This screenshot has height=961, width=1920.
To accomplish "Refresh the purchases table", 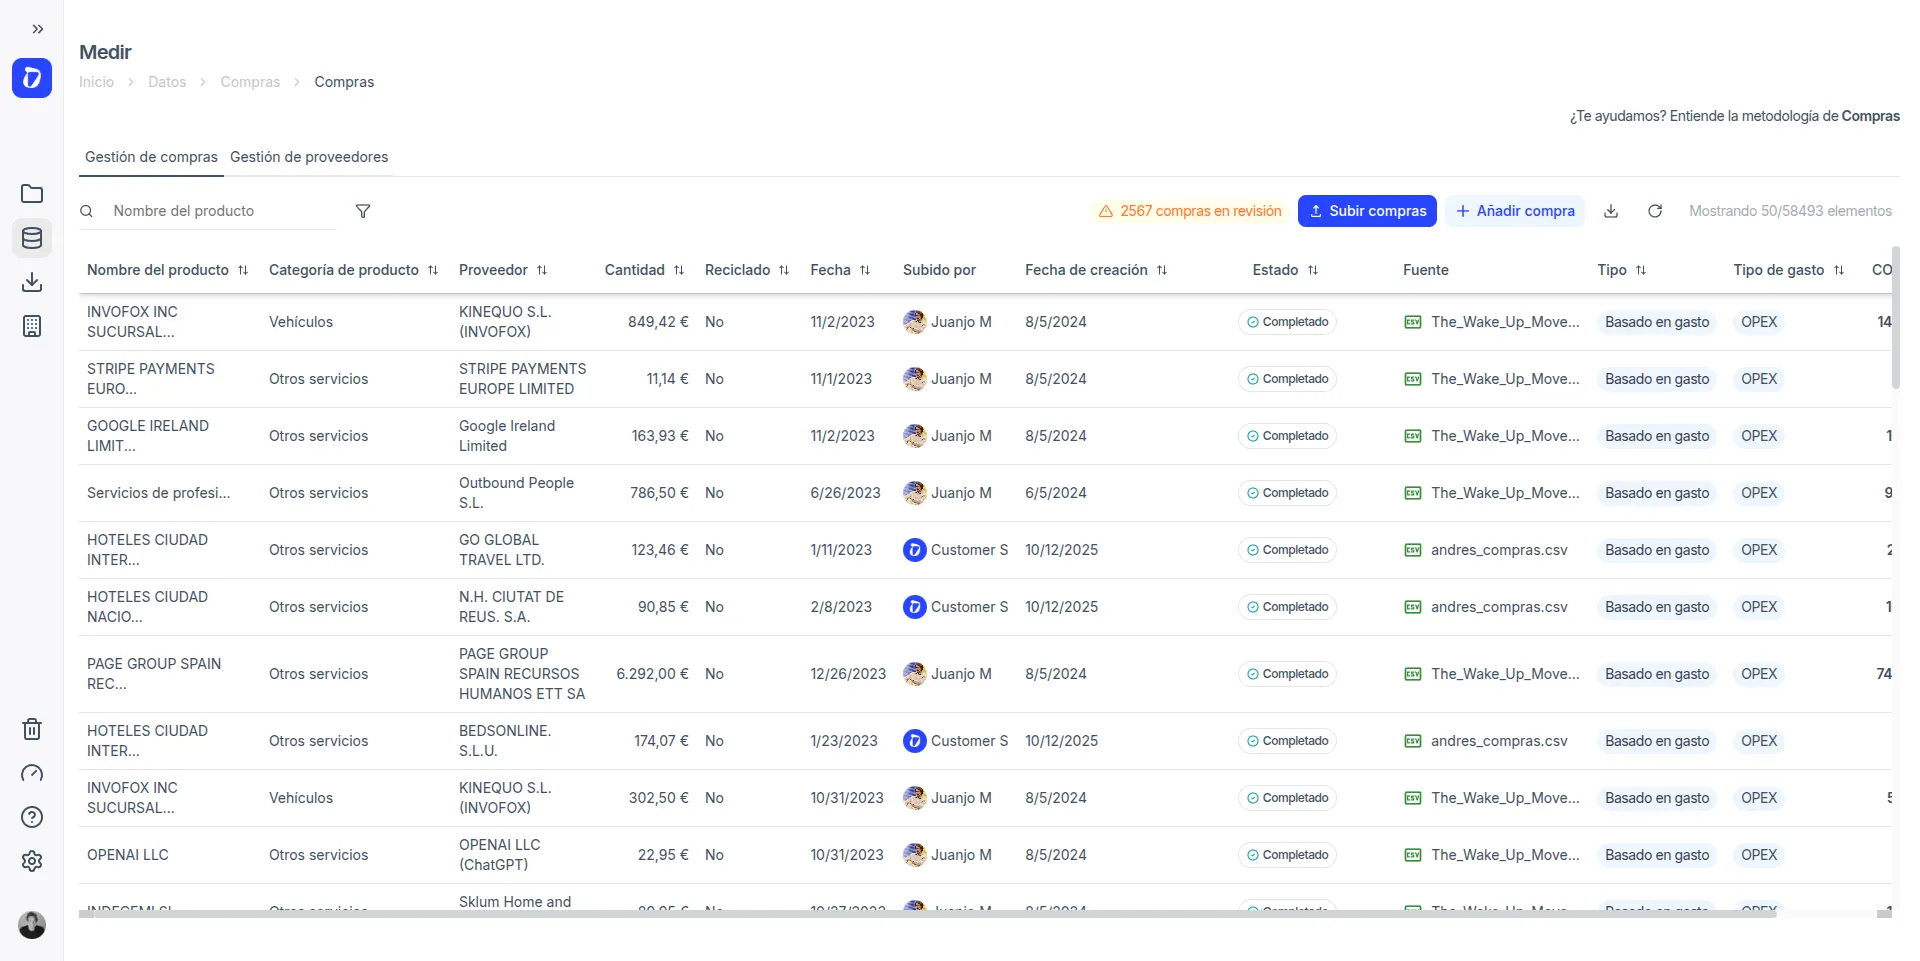I will [x=1655, y=211].
